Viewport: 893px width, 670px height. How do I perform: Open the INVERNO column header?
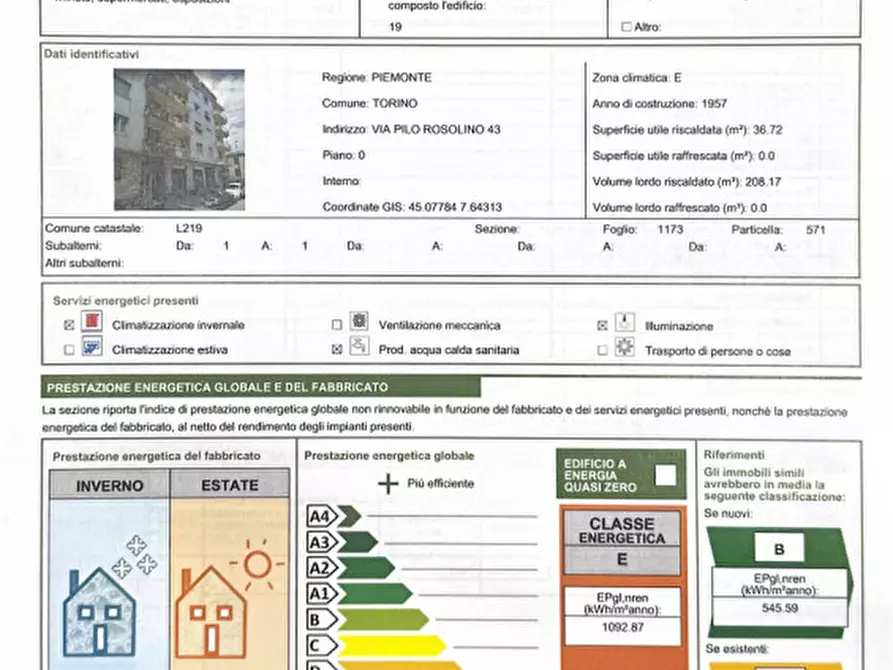[109, 486]
